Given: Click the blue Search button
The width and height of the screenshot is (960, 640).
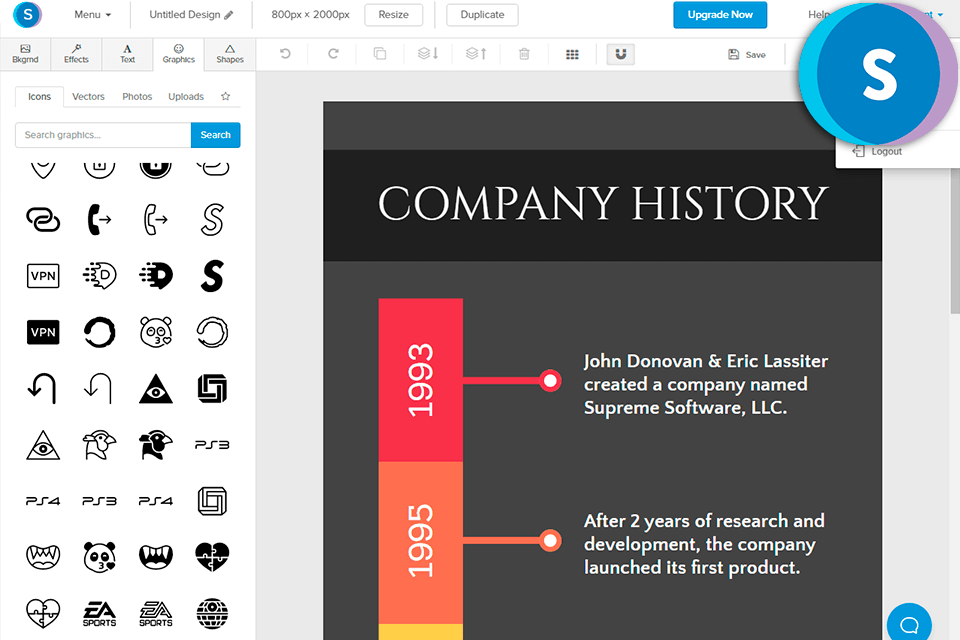Looking at the screenshot, I should coord(215,135).
